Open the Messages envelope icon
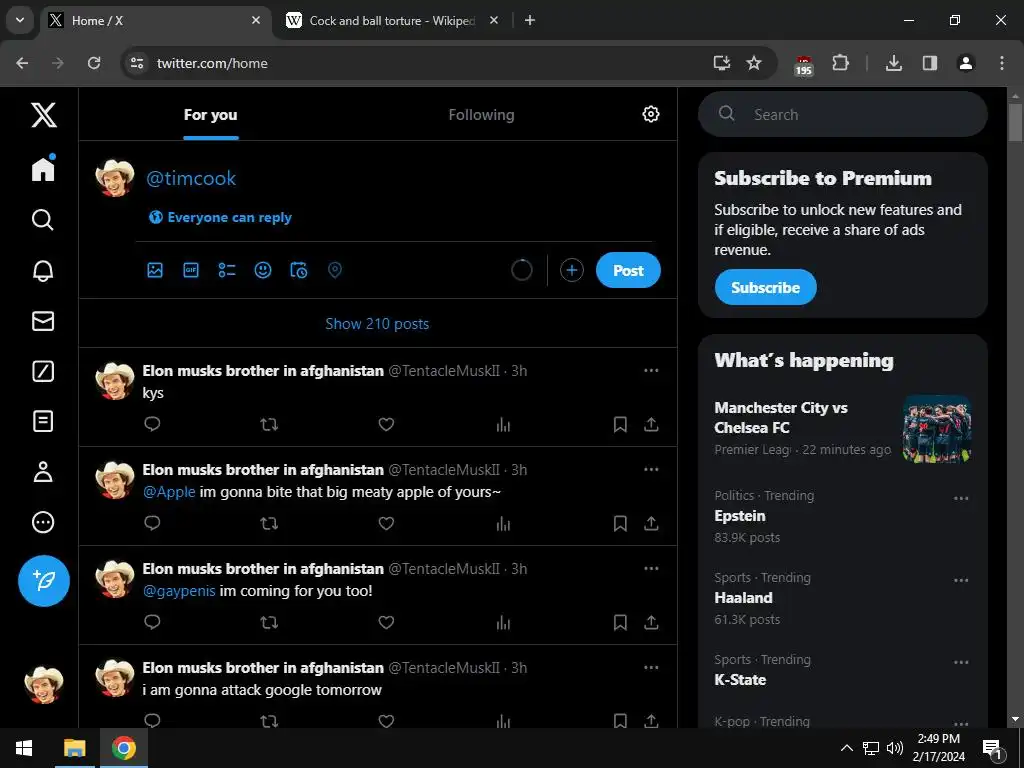This screenshot has height=768, width=1024. [x=43, y=321]
